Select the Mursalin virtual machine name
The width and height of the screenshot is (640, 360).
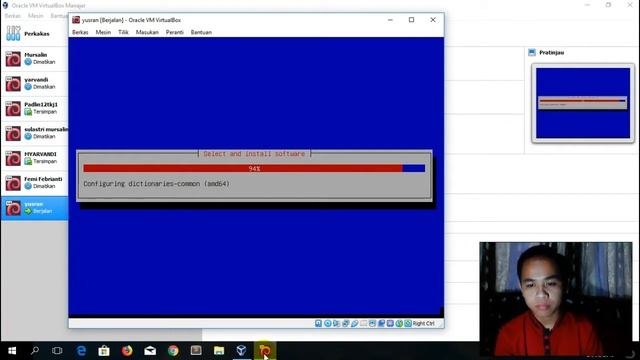[36, 55]
